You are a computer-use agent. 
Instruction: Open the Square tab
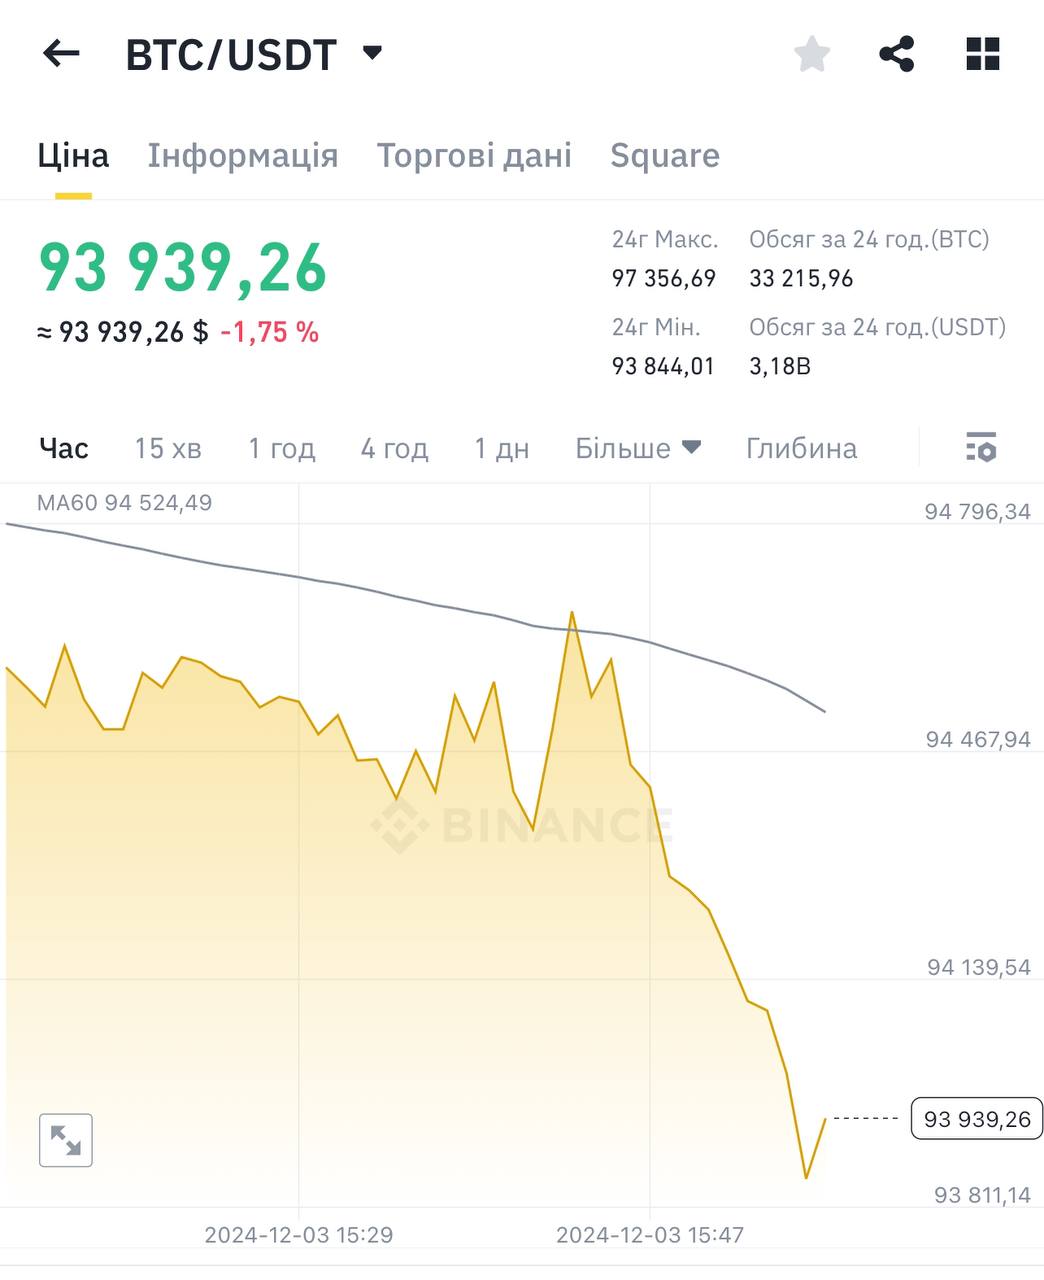pos(665,156)
